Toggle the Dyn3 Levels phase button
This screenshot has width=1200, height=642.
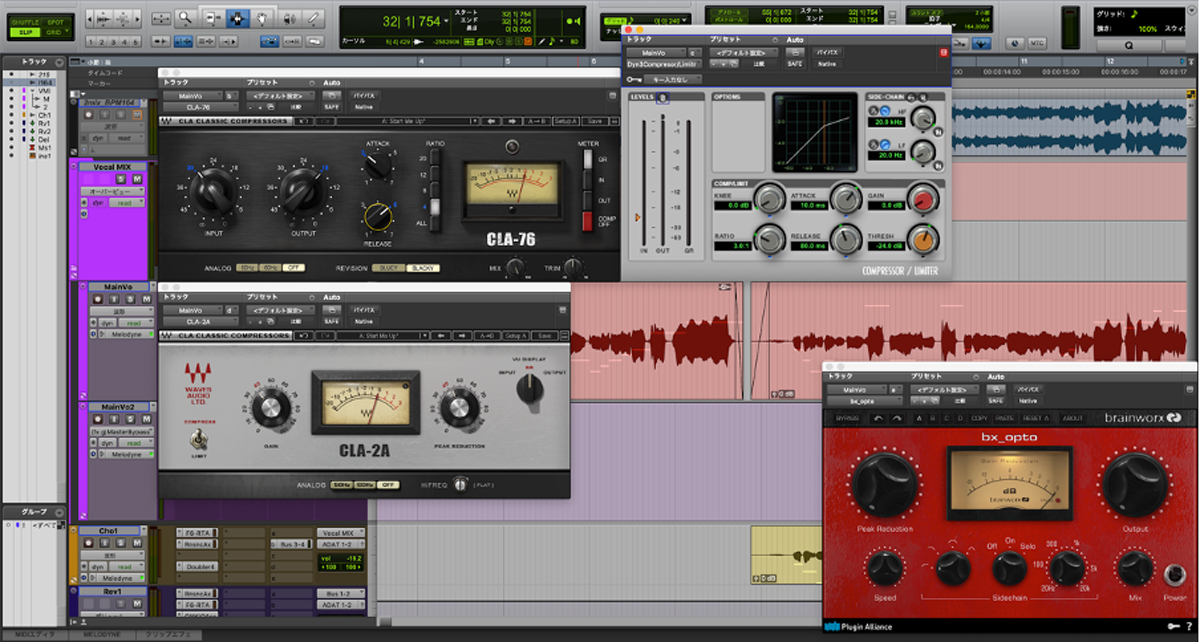[662, 97]
